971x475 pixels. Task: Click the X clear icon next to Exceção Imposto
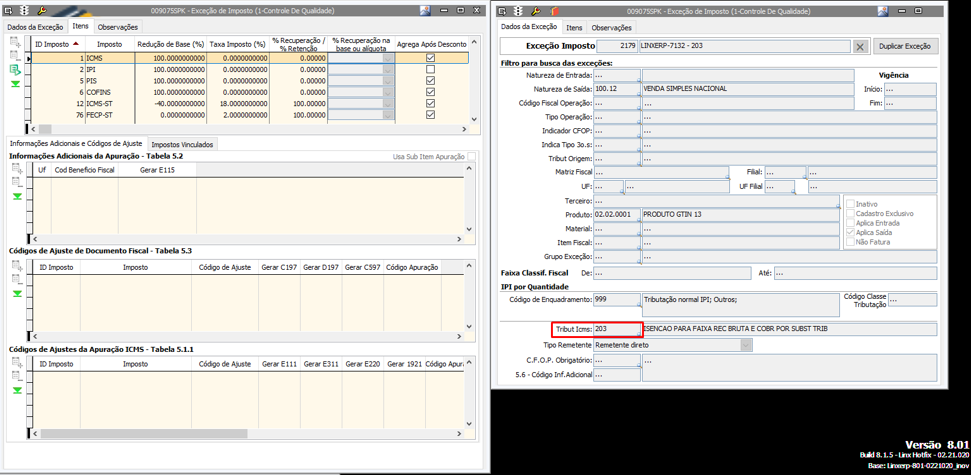click(860, 47)
